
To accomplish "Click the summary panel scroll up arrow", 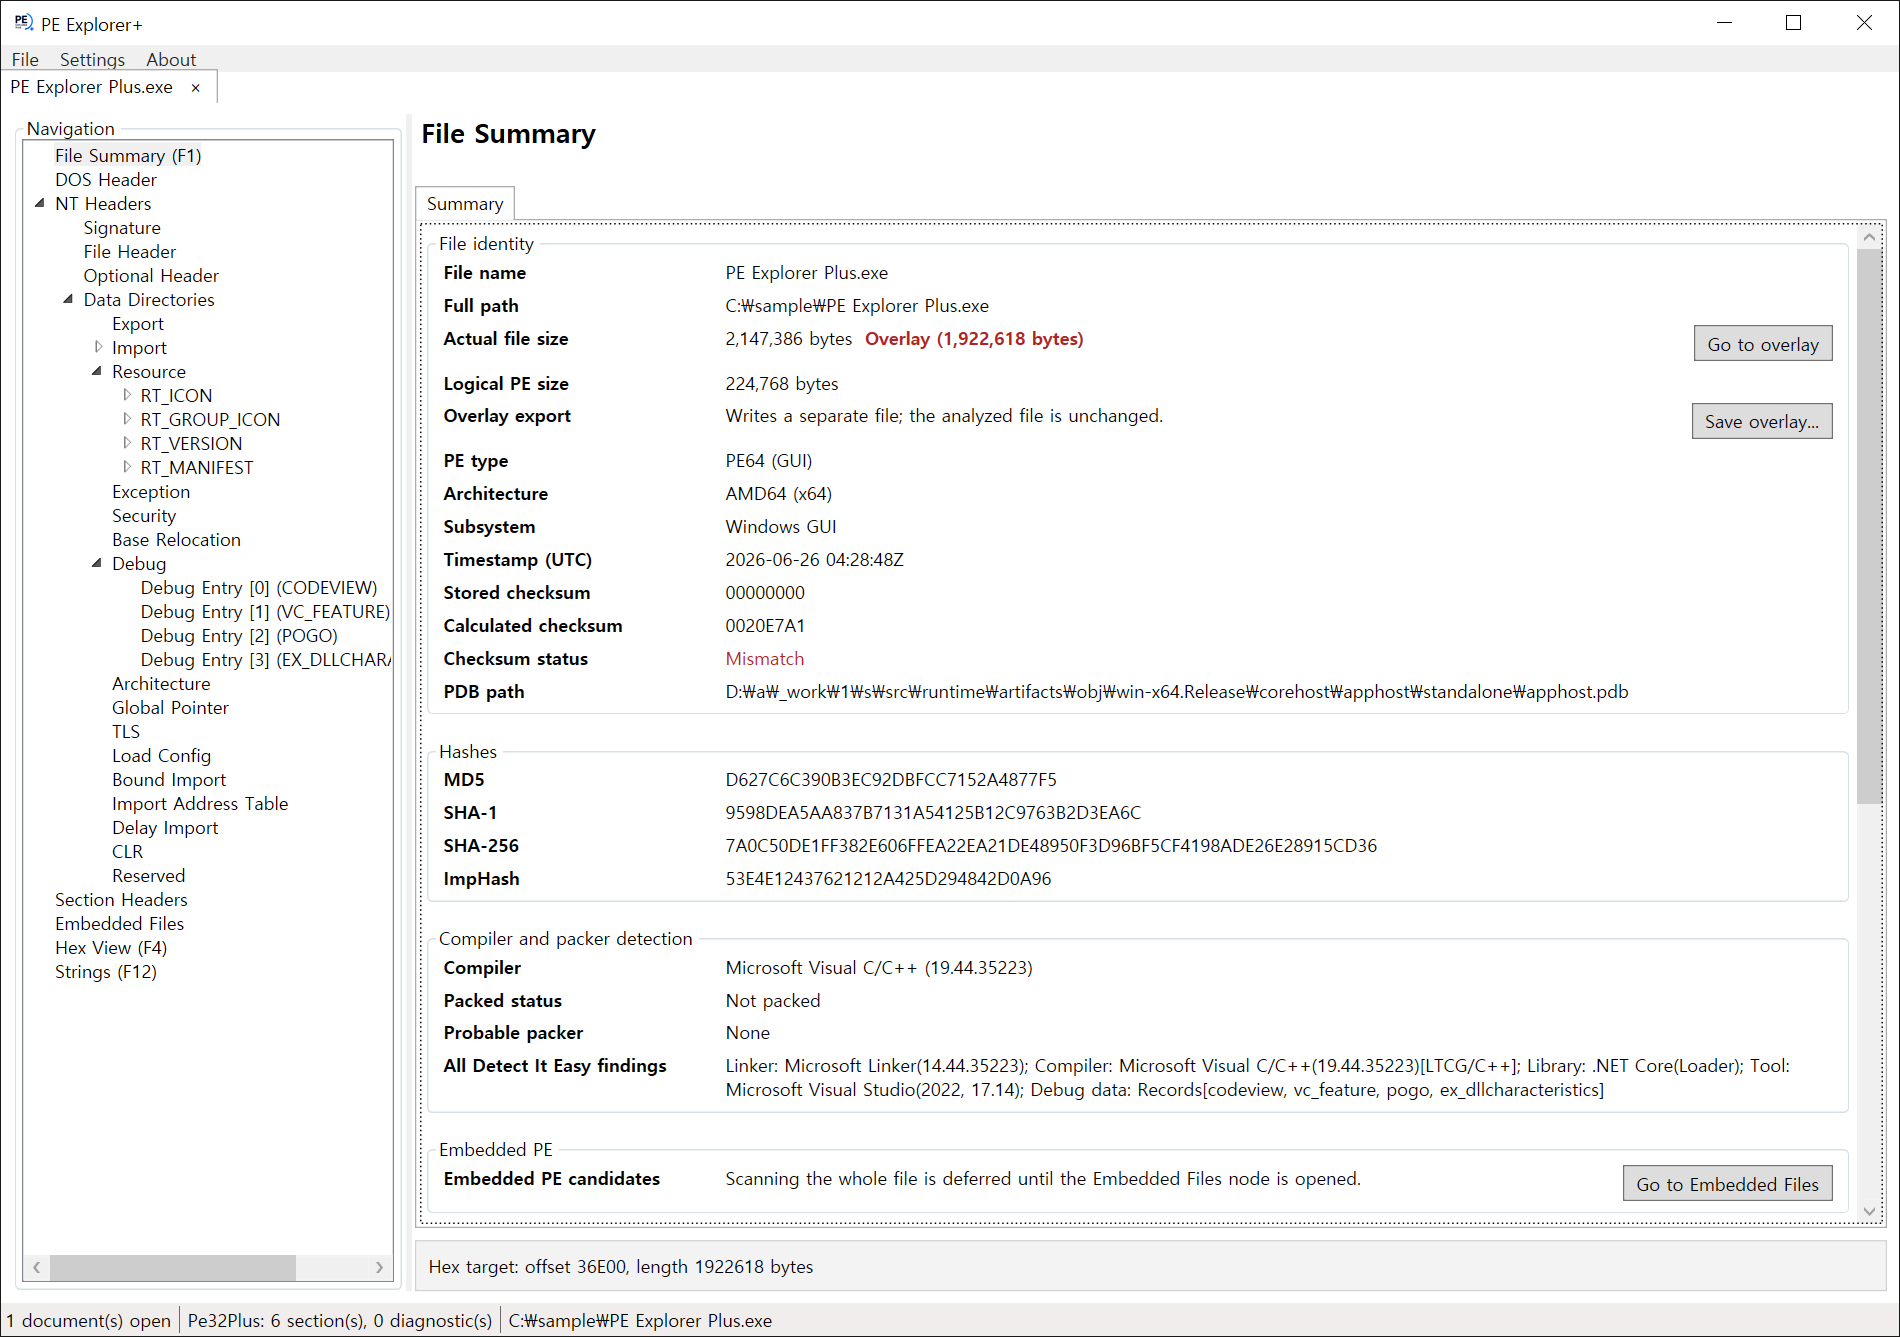I will [x=1869, y=237].
